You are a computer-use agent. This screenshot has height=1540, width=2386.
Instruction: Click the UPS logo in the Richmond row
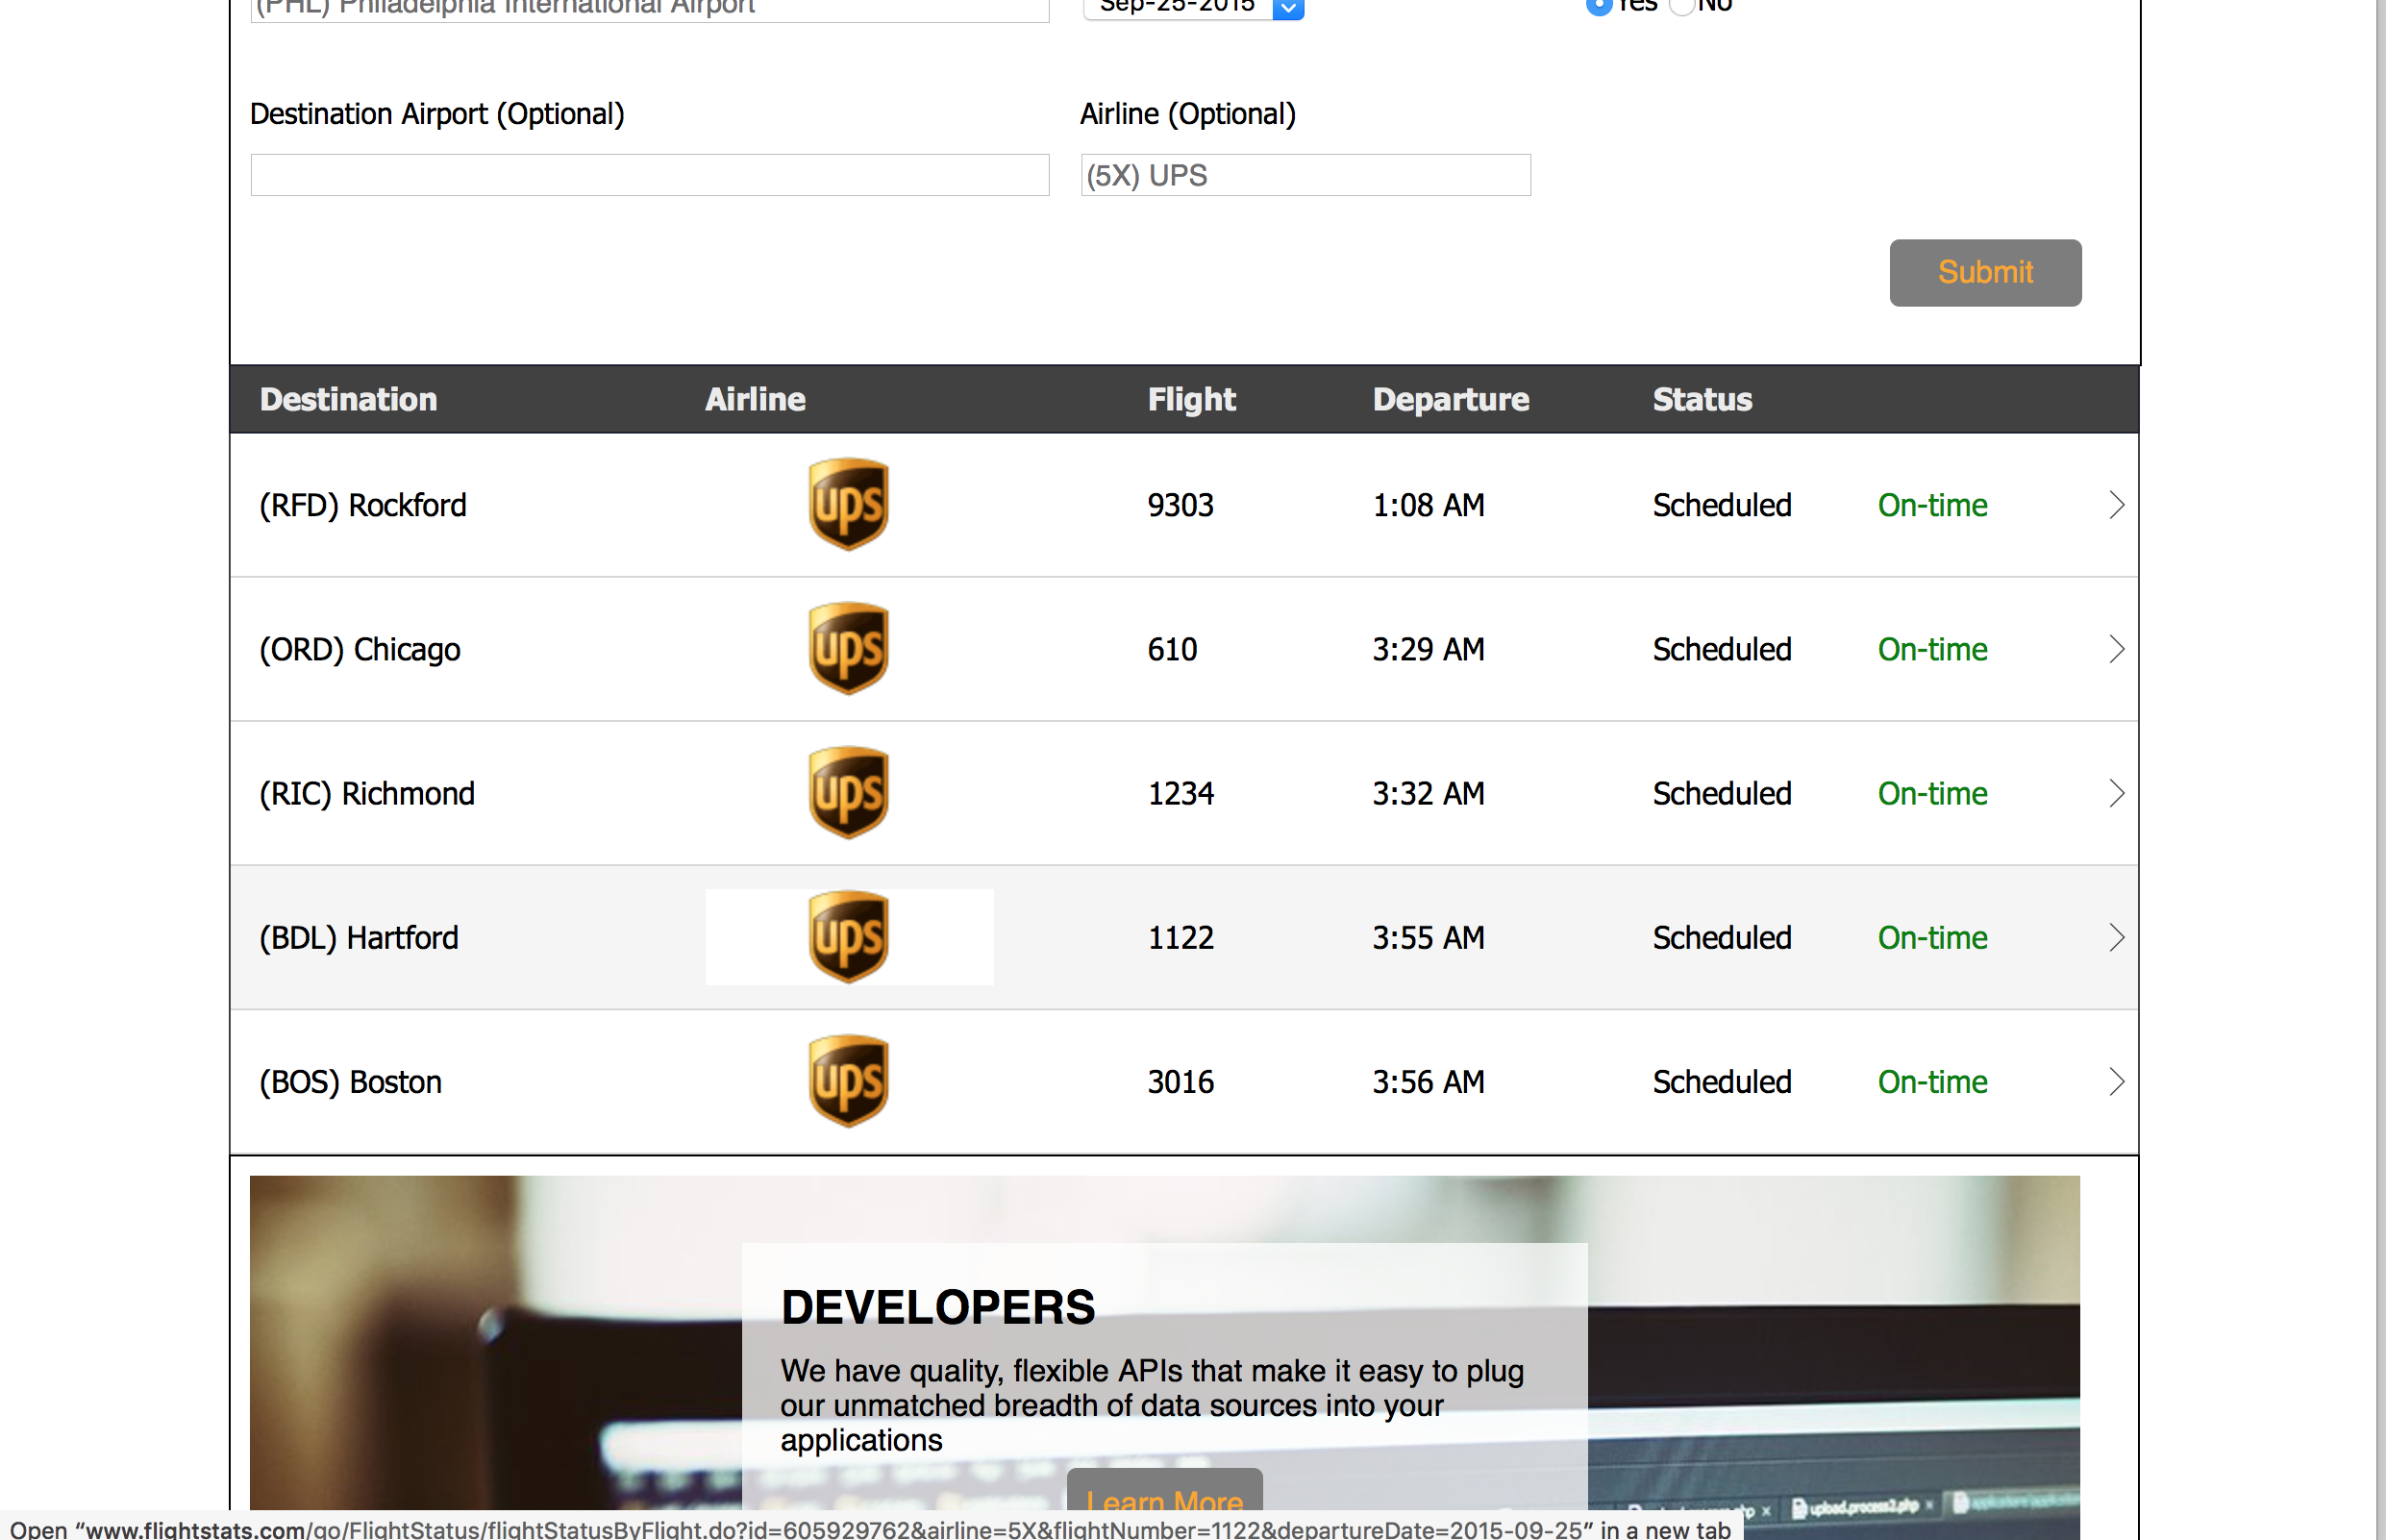coord(848,792)
